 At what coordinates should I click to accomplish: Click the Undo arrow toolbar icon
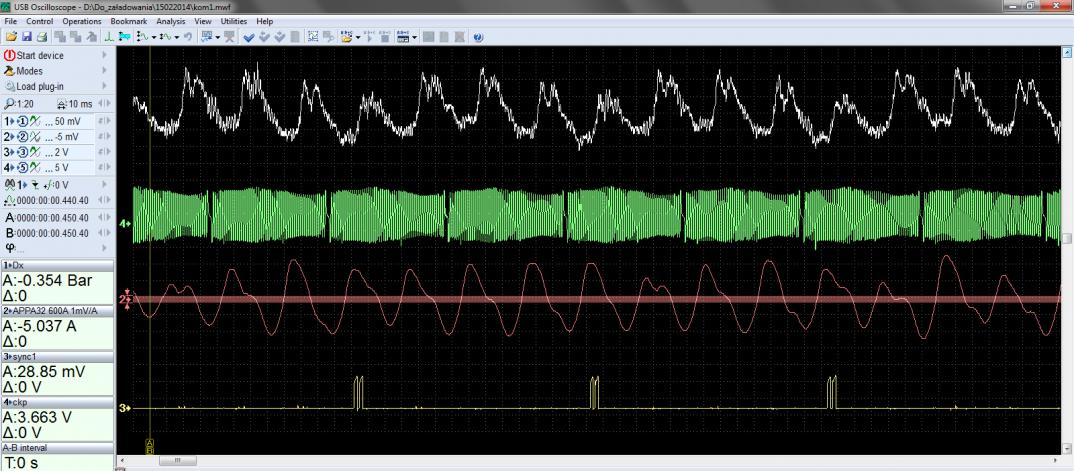(x=187, y=35)
